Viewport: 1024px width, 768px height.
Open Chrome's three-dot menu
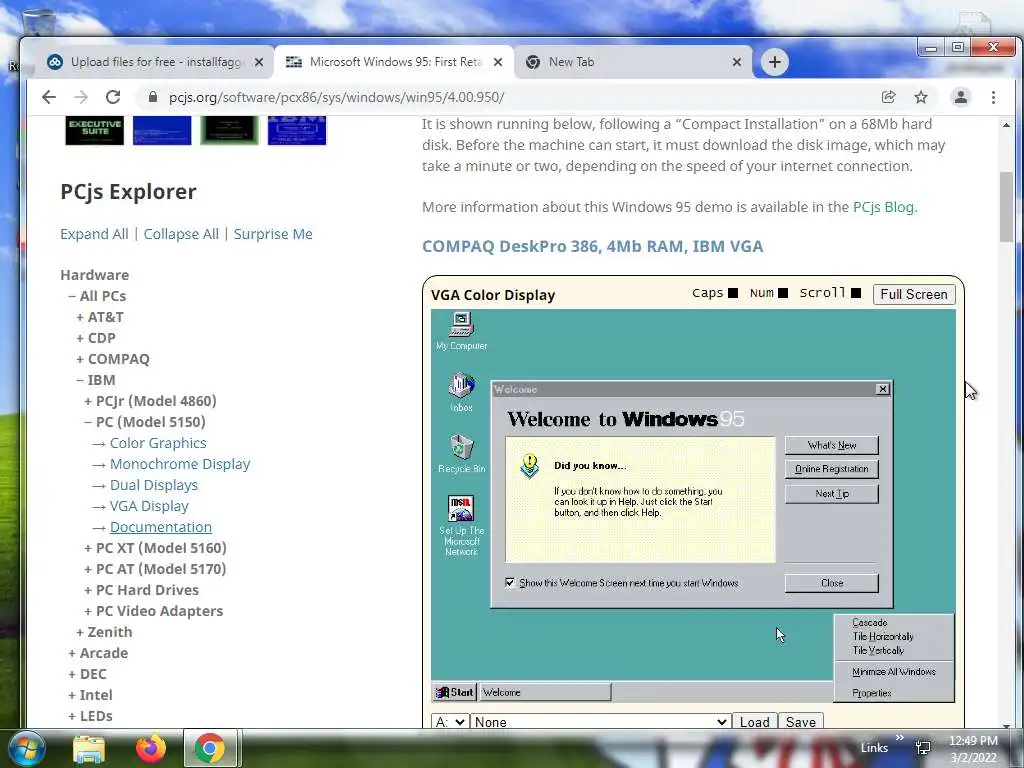tap(993, 97)
